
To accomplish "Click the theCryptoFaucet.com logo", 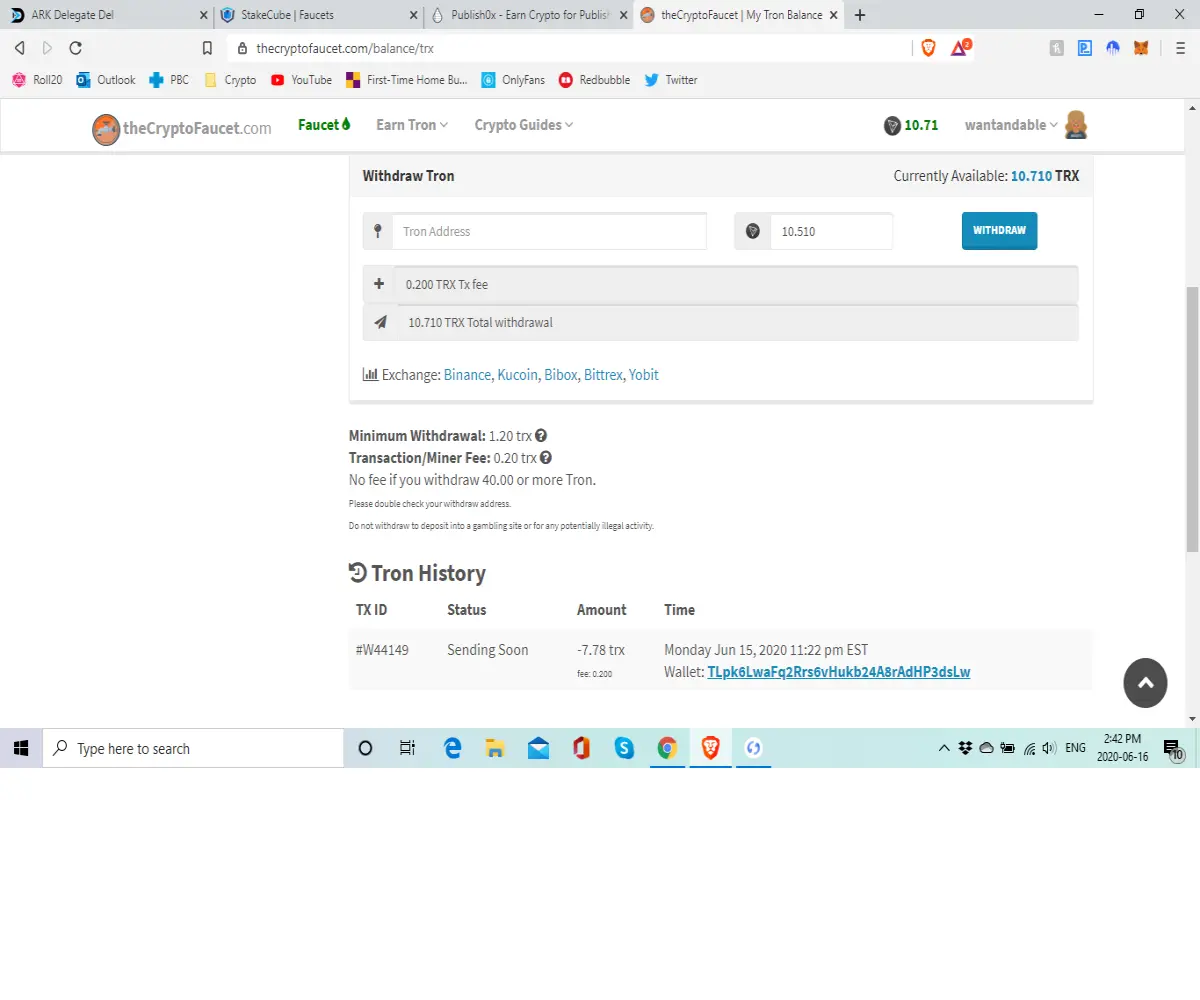I will [182, 128].
